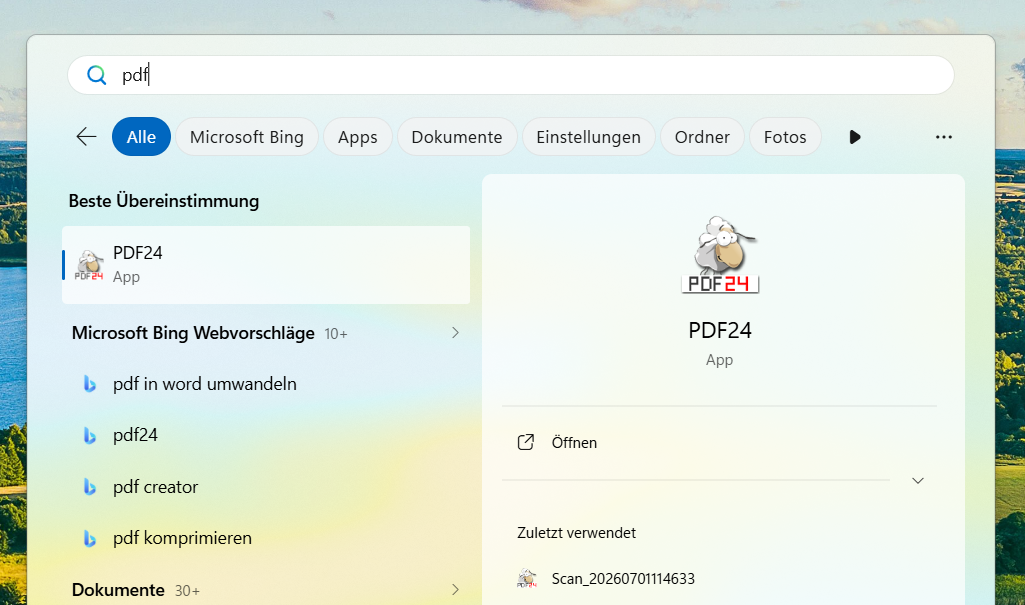Image resolution: width=1025 pixels, height=605 pixels.
Task: Expand Microsoft Bing Webvorschläge section
Action: [x=456, y=333]
